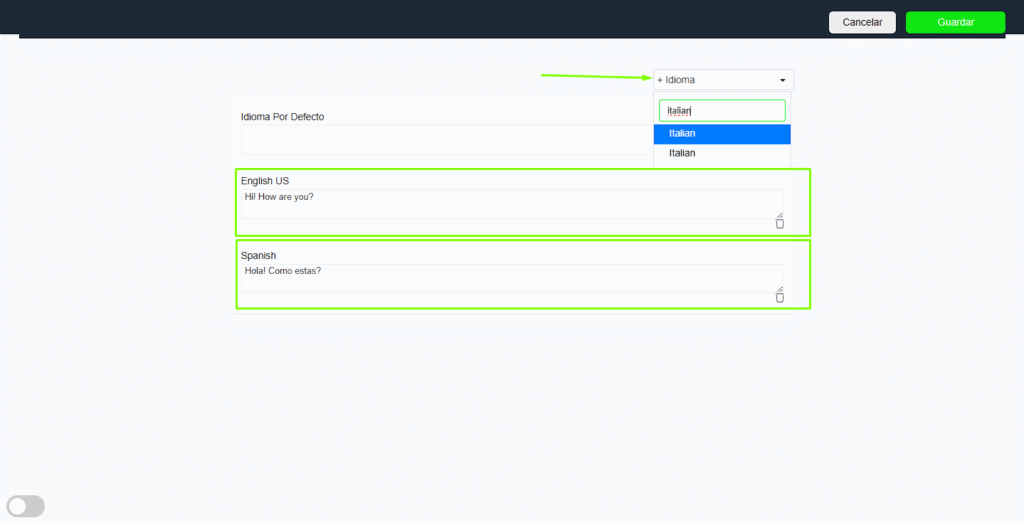Delete the Spanish translation with trash icon
The height and width of the screenshot is (523, 1024).
(x=780, y=297)
